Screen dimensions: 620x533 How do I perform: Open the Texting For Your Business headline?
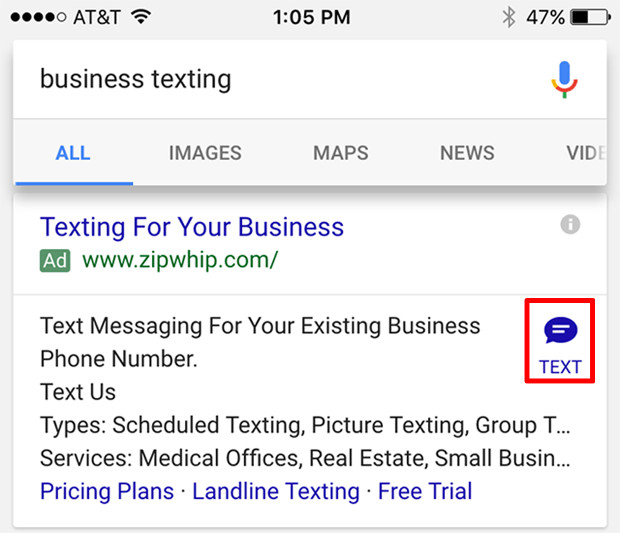(x=192, y=227)
